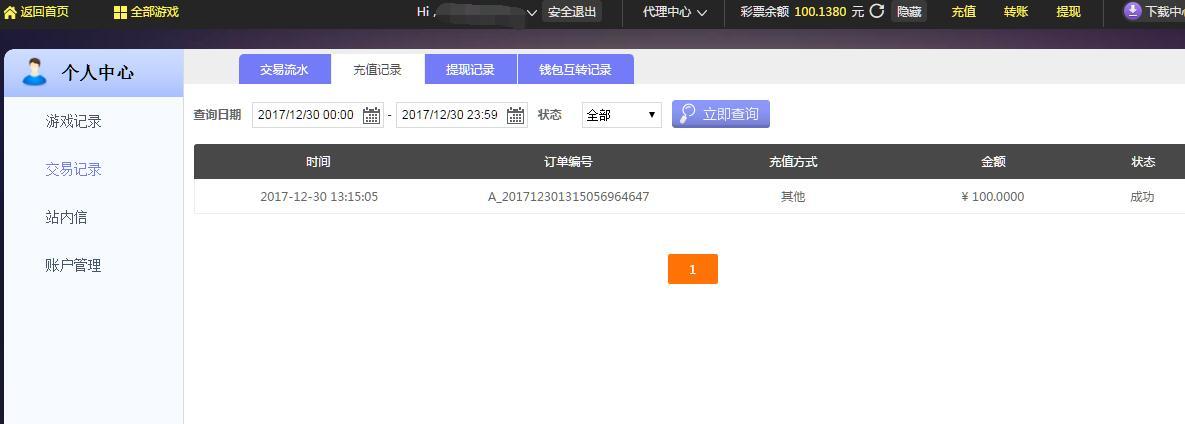The image size is (1185, 424).
Task: Toggle balance visibility with 隐藏
Action: (909, 11)
